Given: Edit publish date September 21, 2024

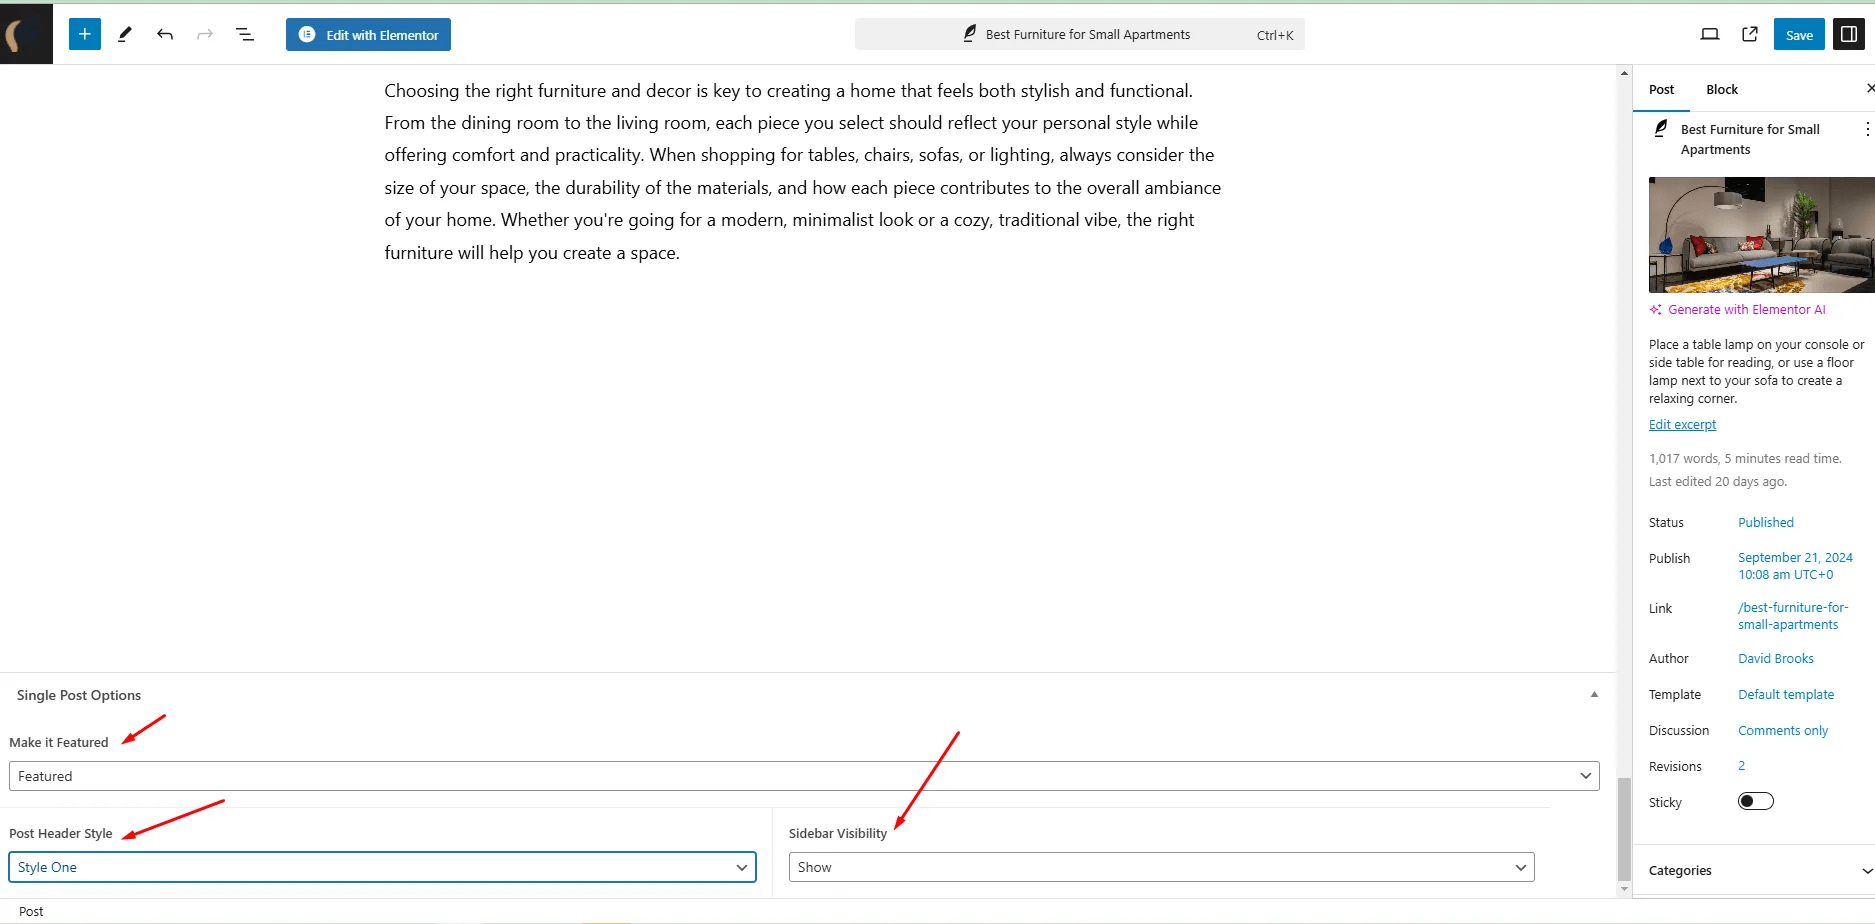Looking at the screenshot, I should 1795,566.
